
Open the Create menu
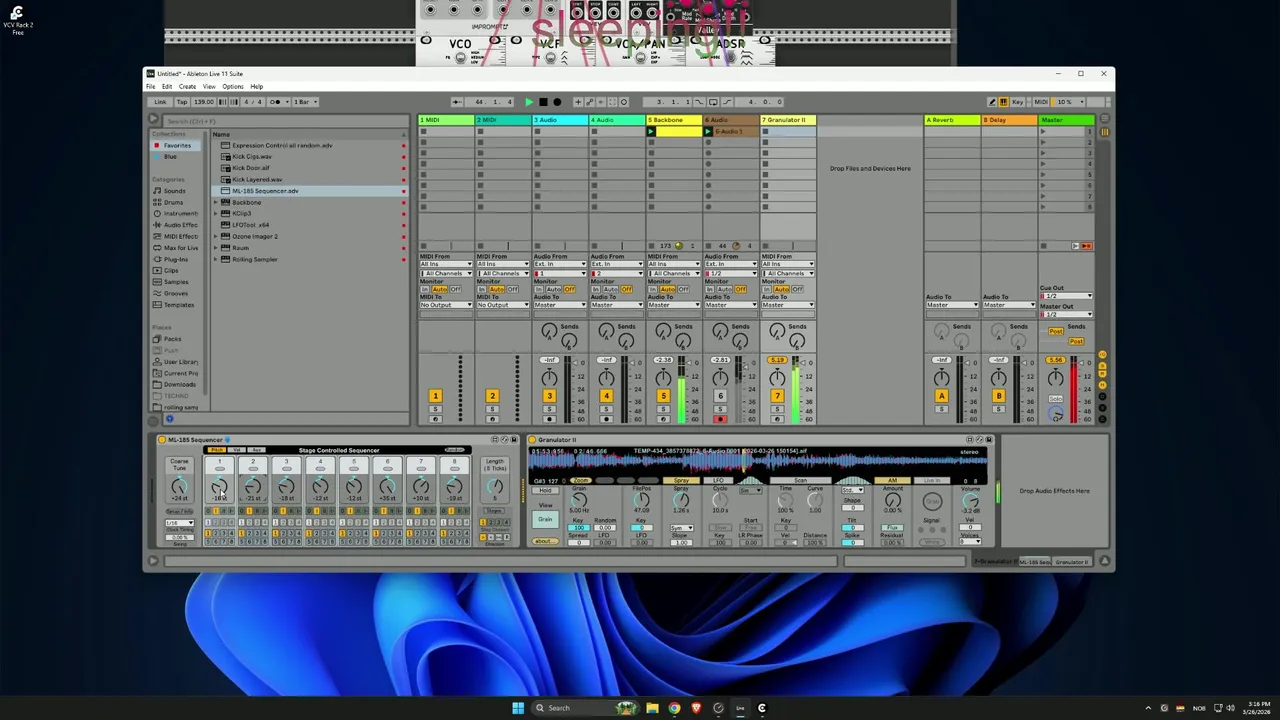tap(187, 87)
